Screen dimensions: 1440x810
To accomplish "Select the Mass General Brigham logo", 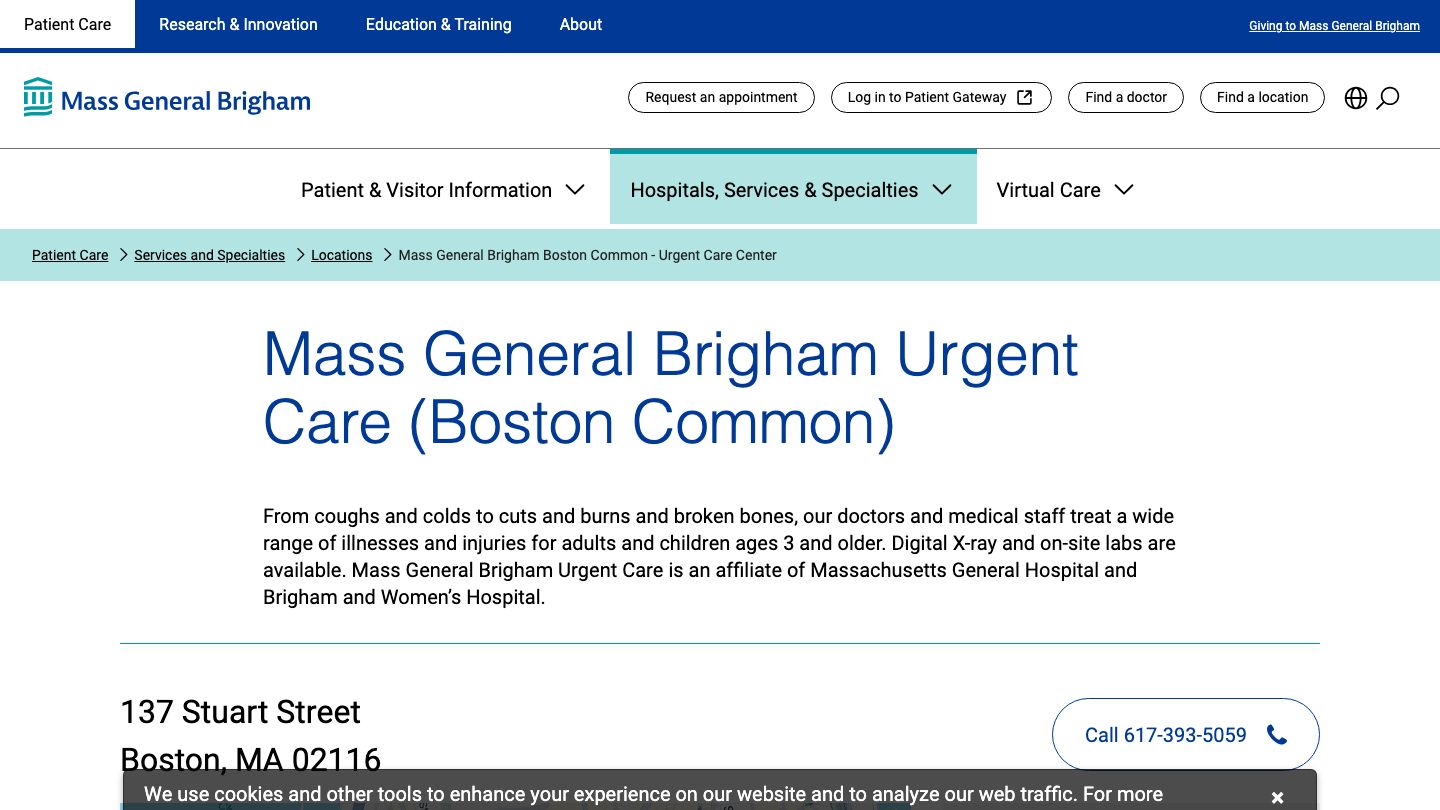I will click(167, 97).
